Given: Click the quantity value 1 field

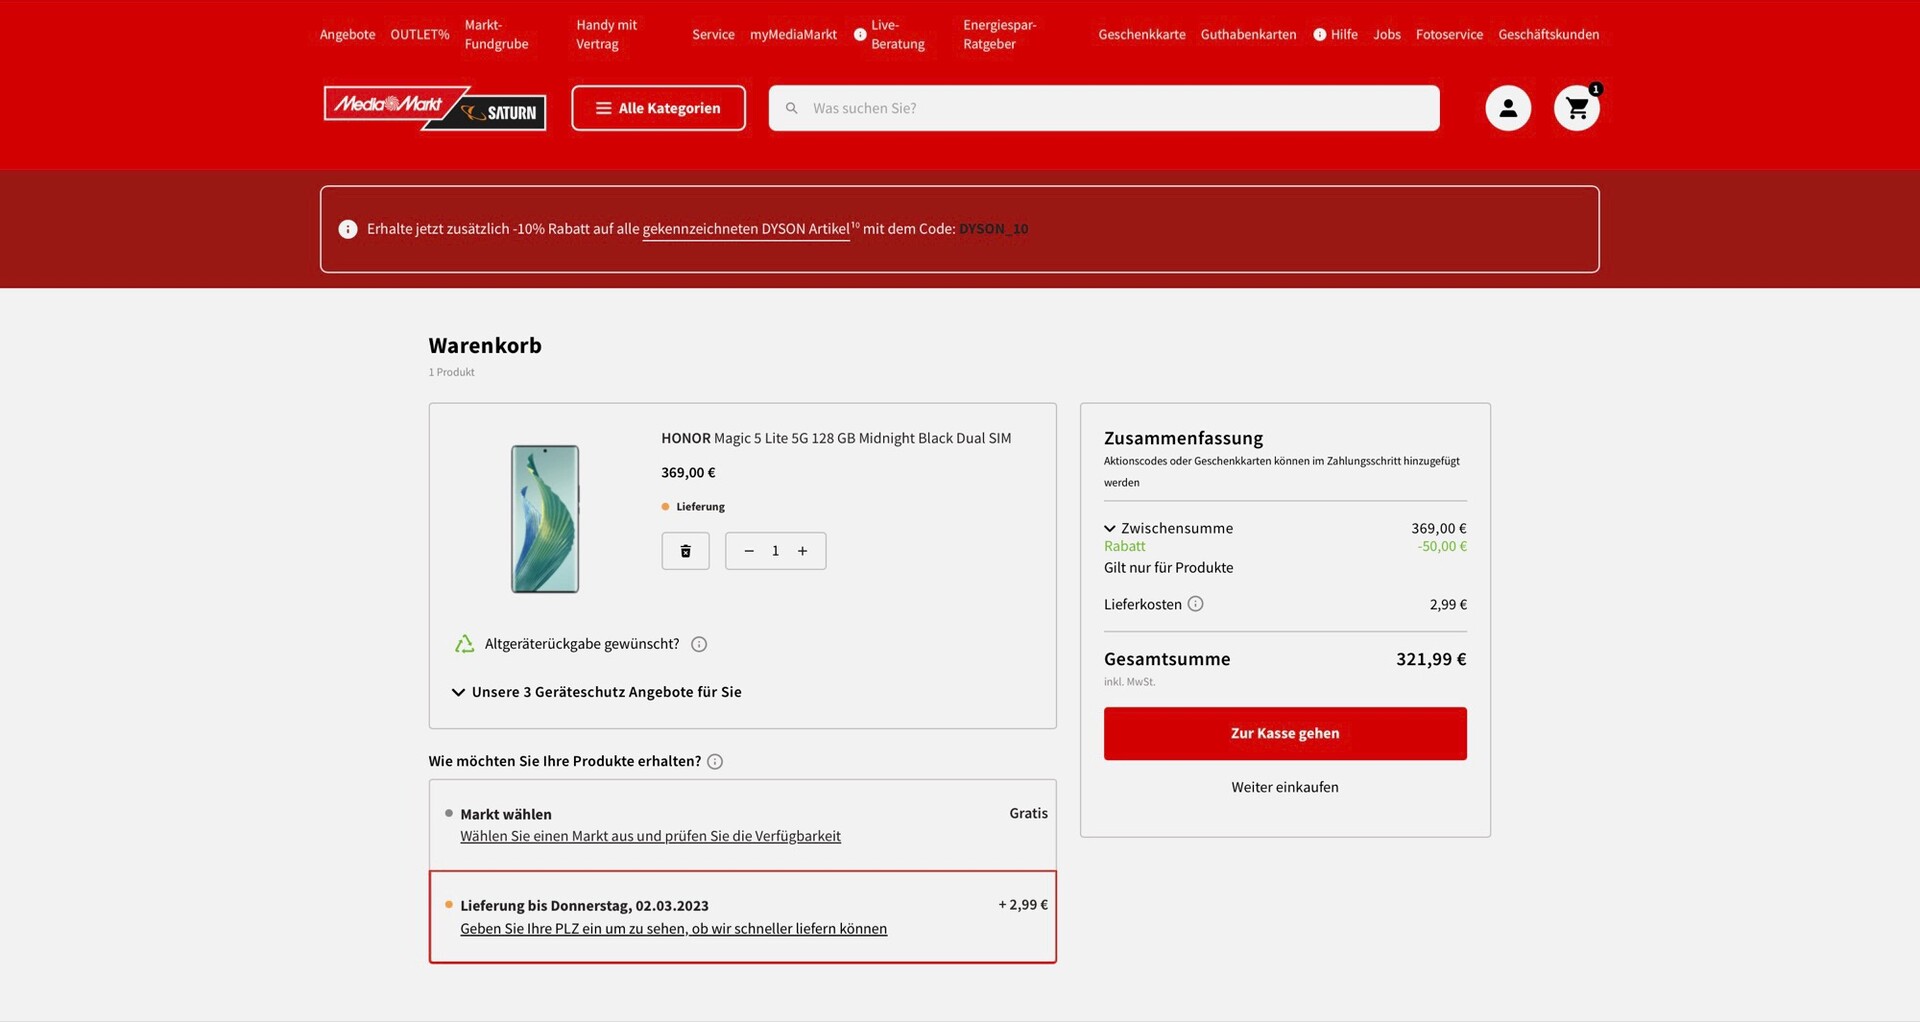Looking at the screenshot, I should (x=775, y=551).
